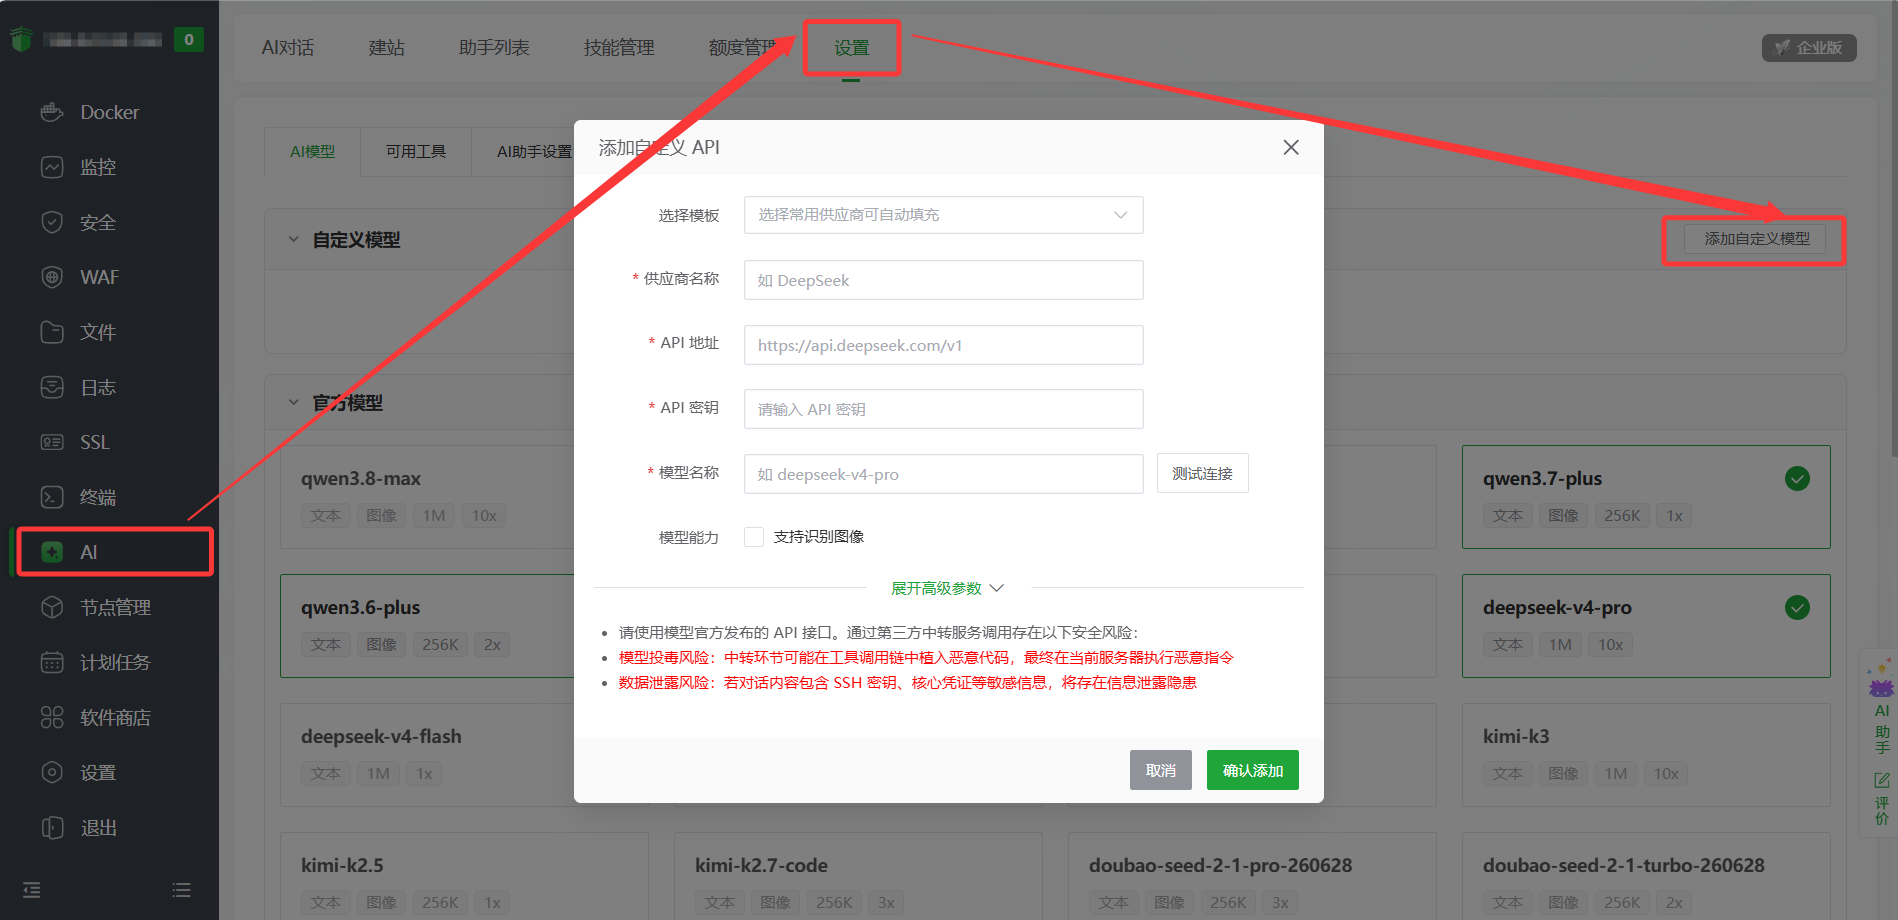Select the kimi-k3 model card

tap(1646, 755)
